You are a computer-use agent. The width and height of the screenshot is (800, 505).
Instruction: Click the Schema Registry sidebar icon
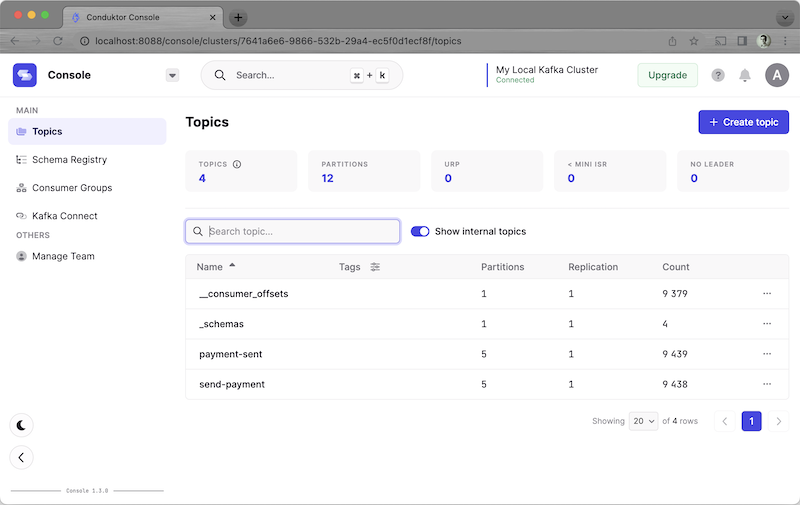(21, 160)
